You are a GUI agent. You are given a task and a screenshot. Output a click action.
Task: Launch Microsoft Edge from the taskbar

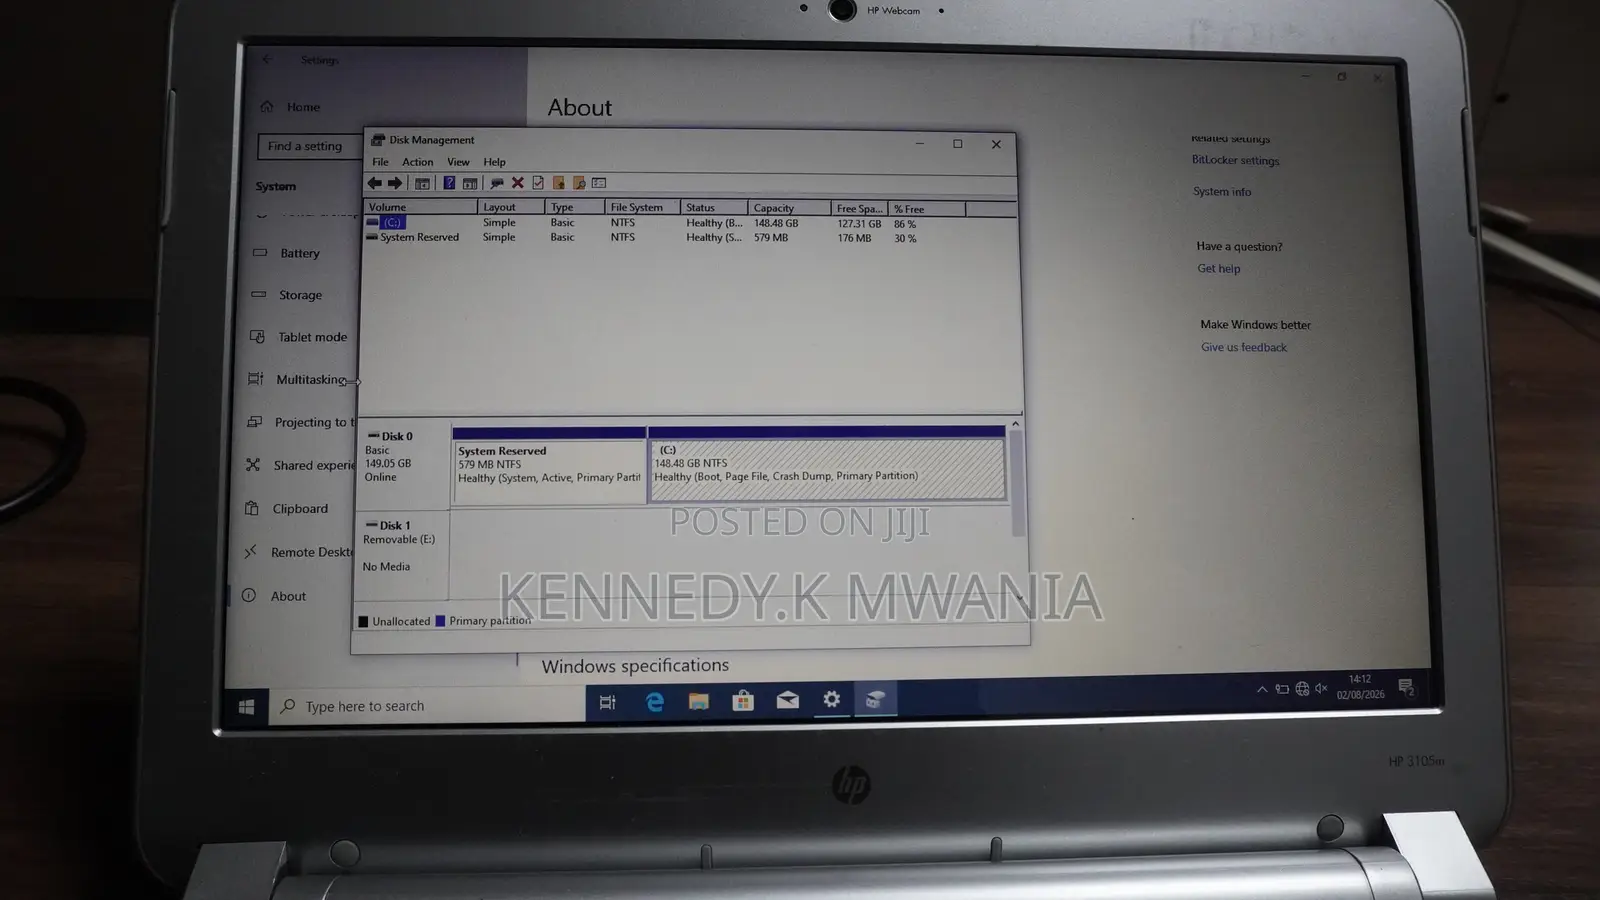654,702
